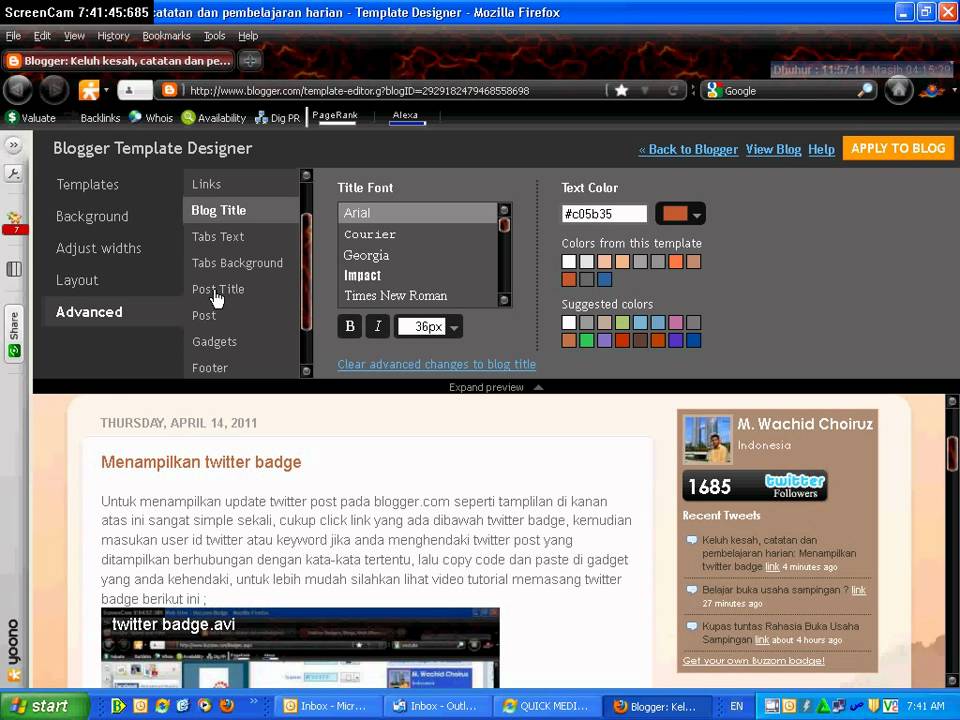
Task: Select the Blogger: Keluh kesah browser tab
Action: point(119,61)
